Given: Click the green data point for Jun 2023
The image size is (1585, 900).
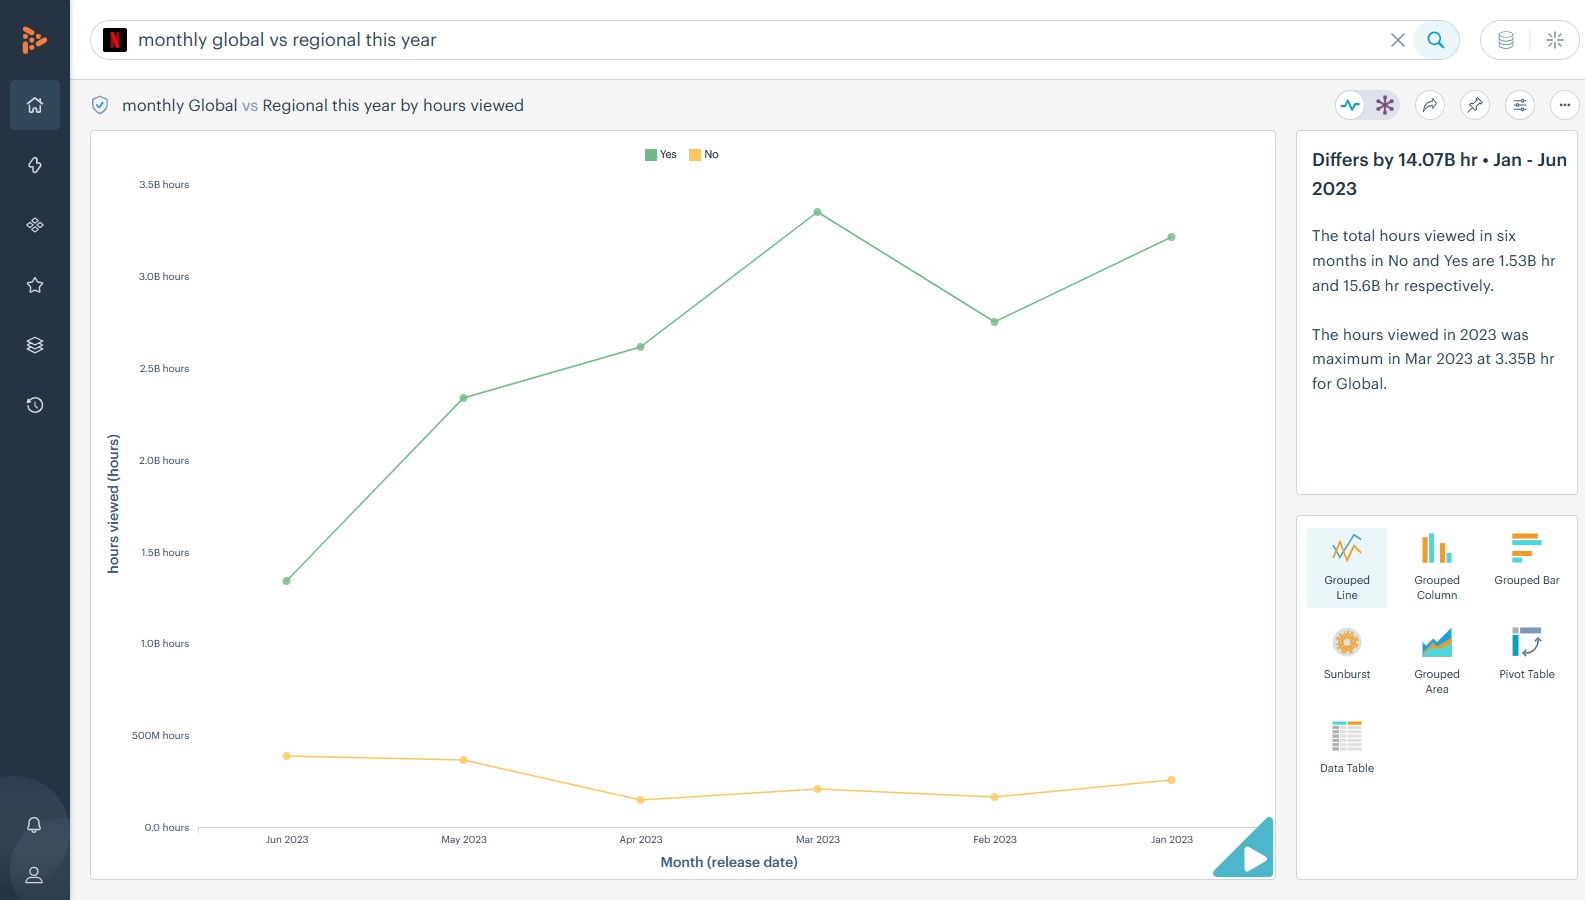Looking at the screenshot, I should [x=287, y=581].
